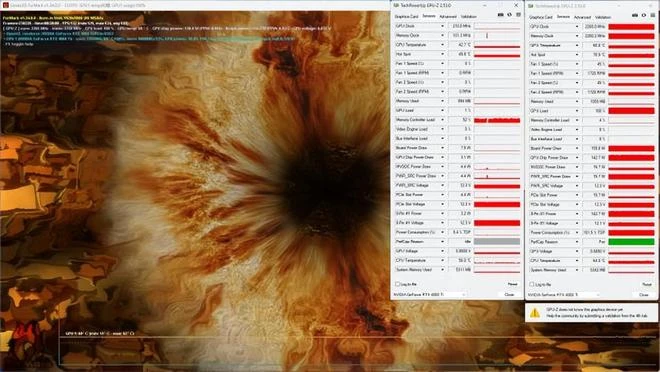
Task: Click refresh icon in left GPU-Z window
Action: click(x=509, y=15)
